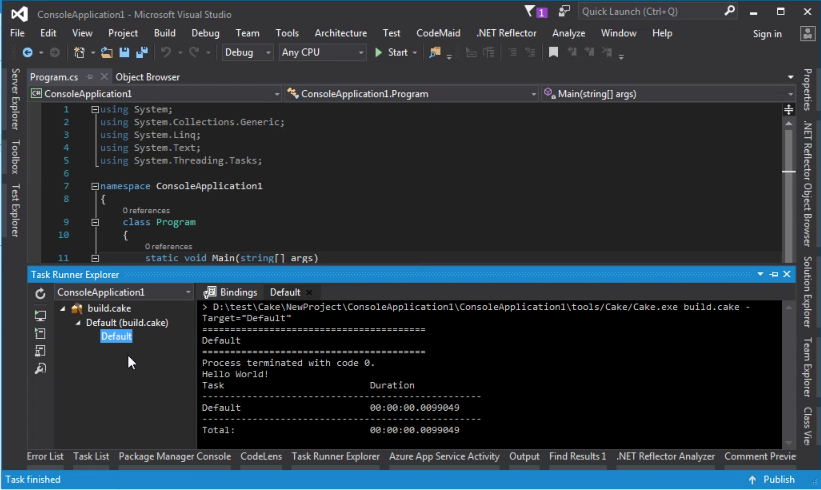The image size is (821, 490).
Task: Click the Sign in link
Action: 767,34
